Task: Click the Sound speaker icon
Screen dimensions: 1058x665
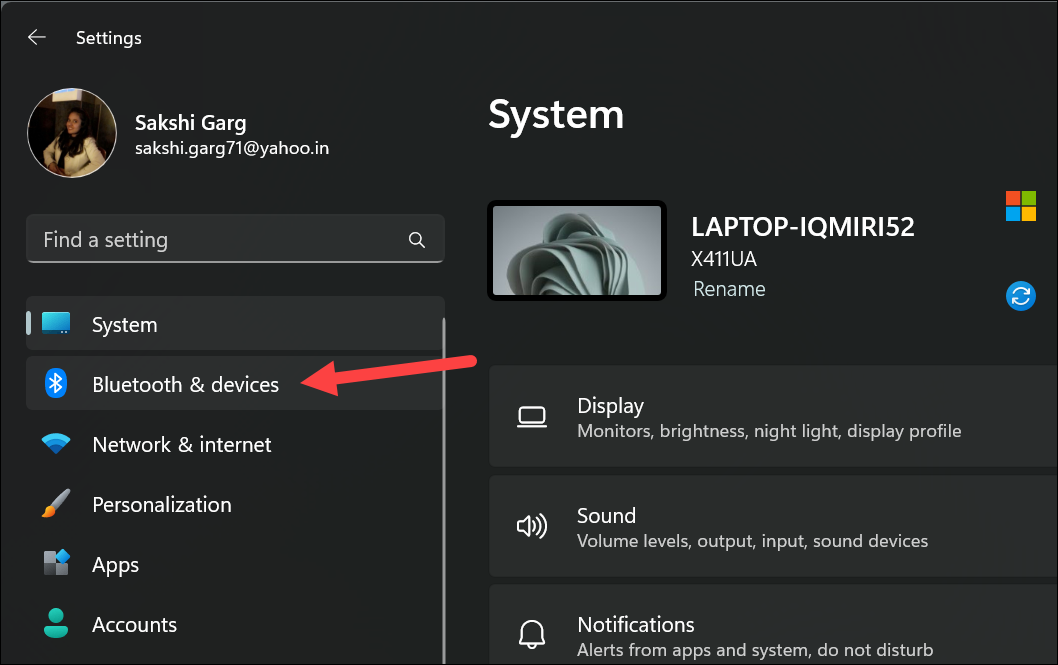Action: point(532,526)
